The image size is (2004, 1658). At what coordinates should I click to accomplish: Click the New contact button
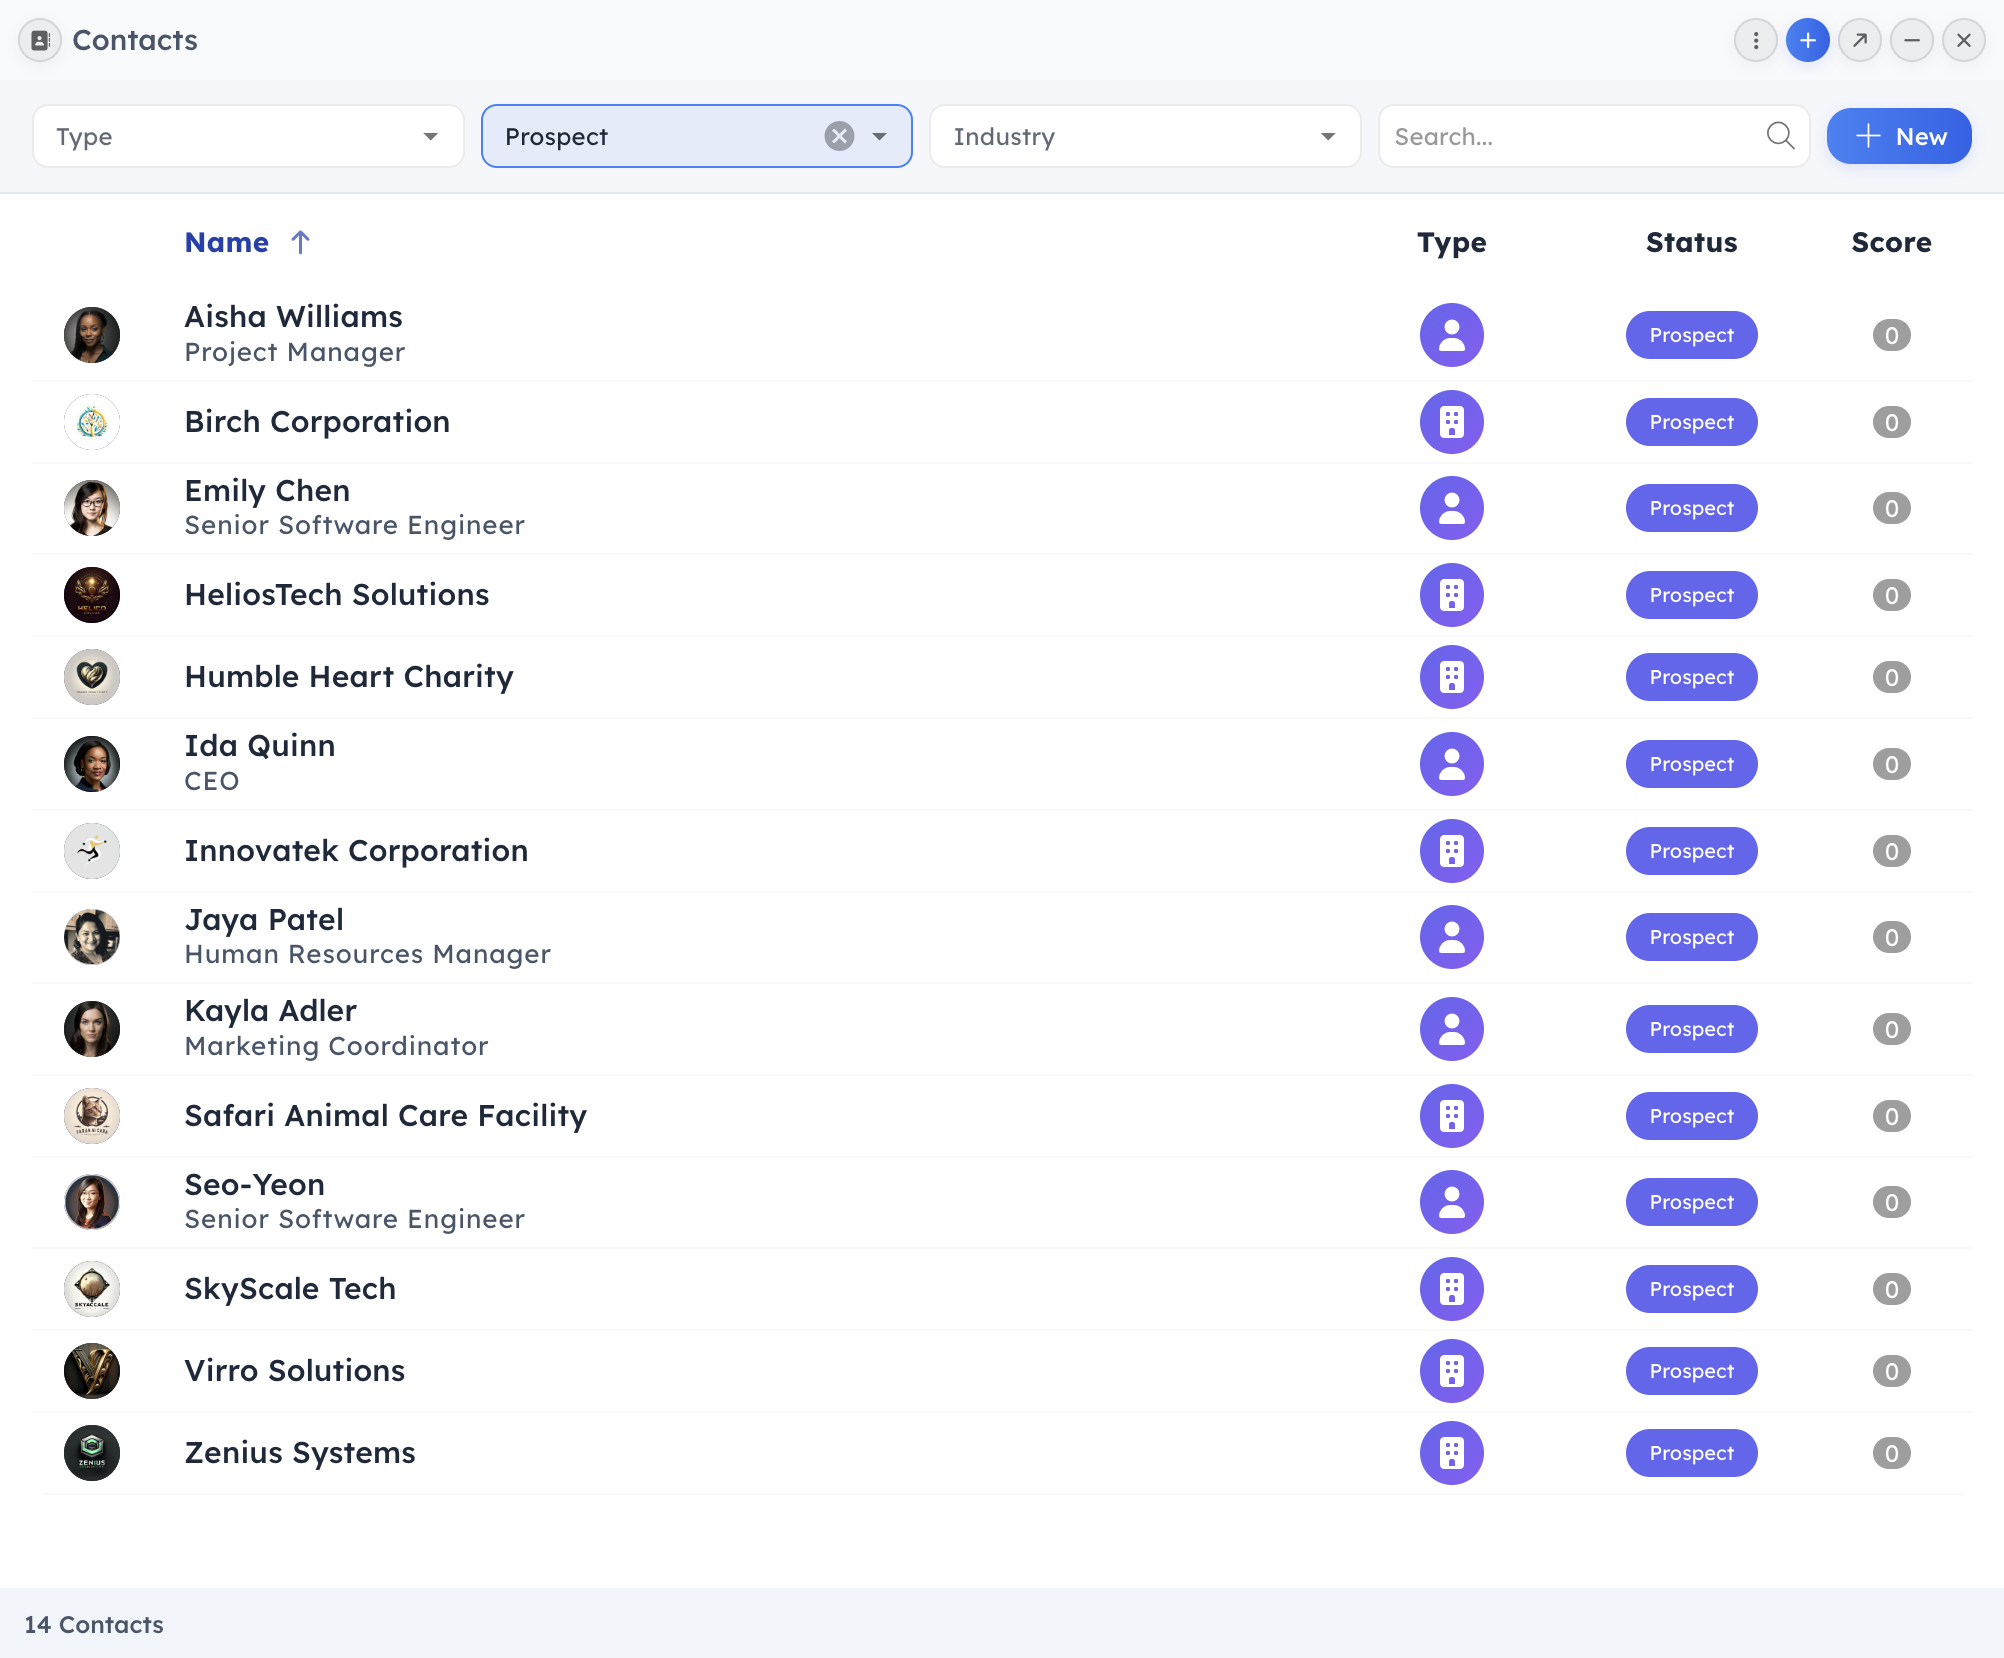(x=1898, y=136)
